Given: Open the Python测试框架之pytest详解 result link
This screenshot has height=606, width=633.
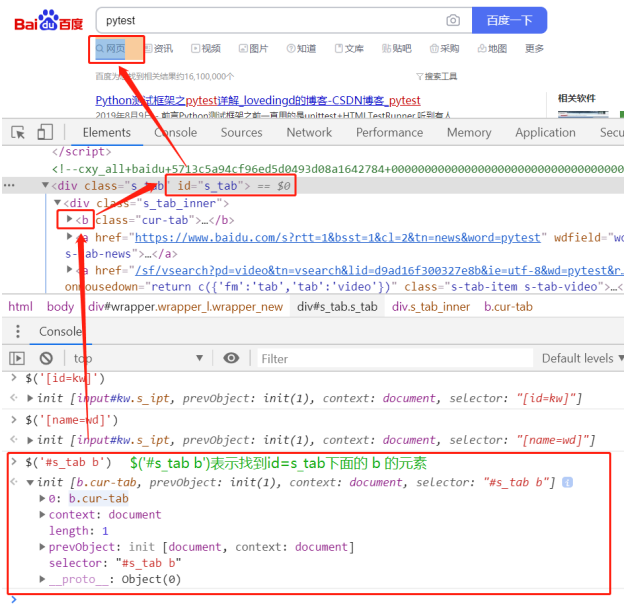Looking at the screenshot, I should pyautogui.click(x=258, y=100).
